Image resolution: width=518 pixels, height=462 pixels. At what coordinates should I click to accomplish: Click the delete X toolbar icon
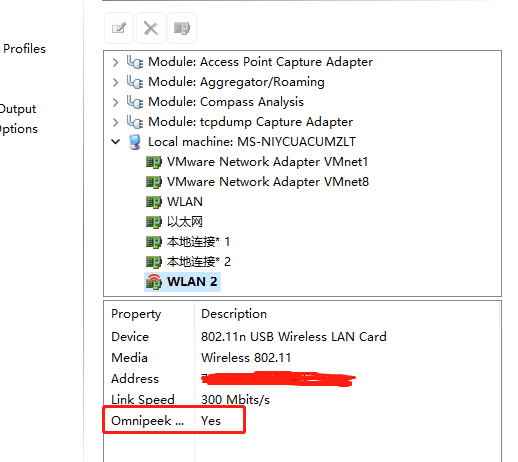[x=151, y=28]
